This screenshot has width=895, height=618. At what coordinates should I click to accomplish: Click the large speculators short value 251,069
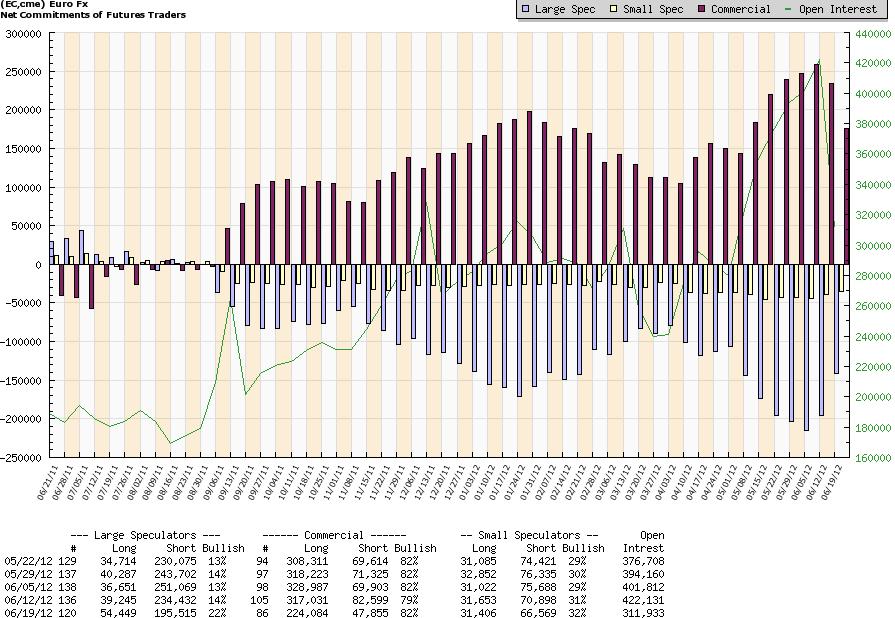coord(175,587)
